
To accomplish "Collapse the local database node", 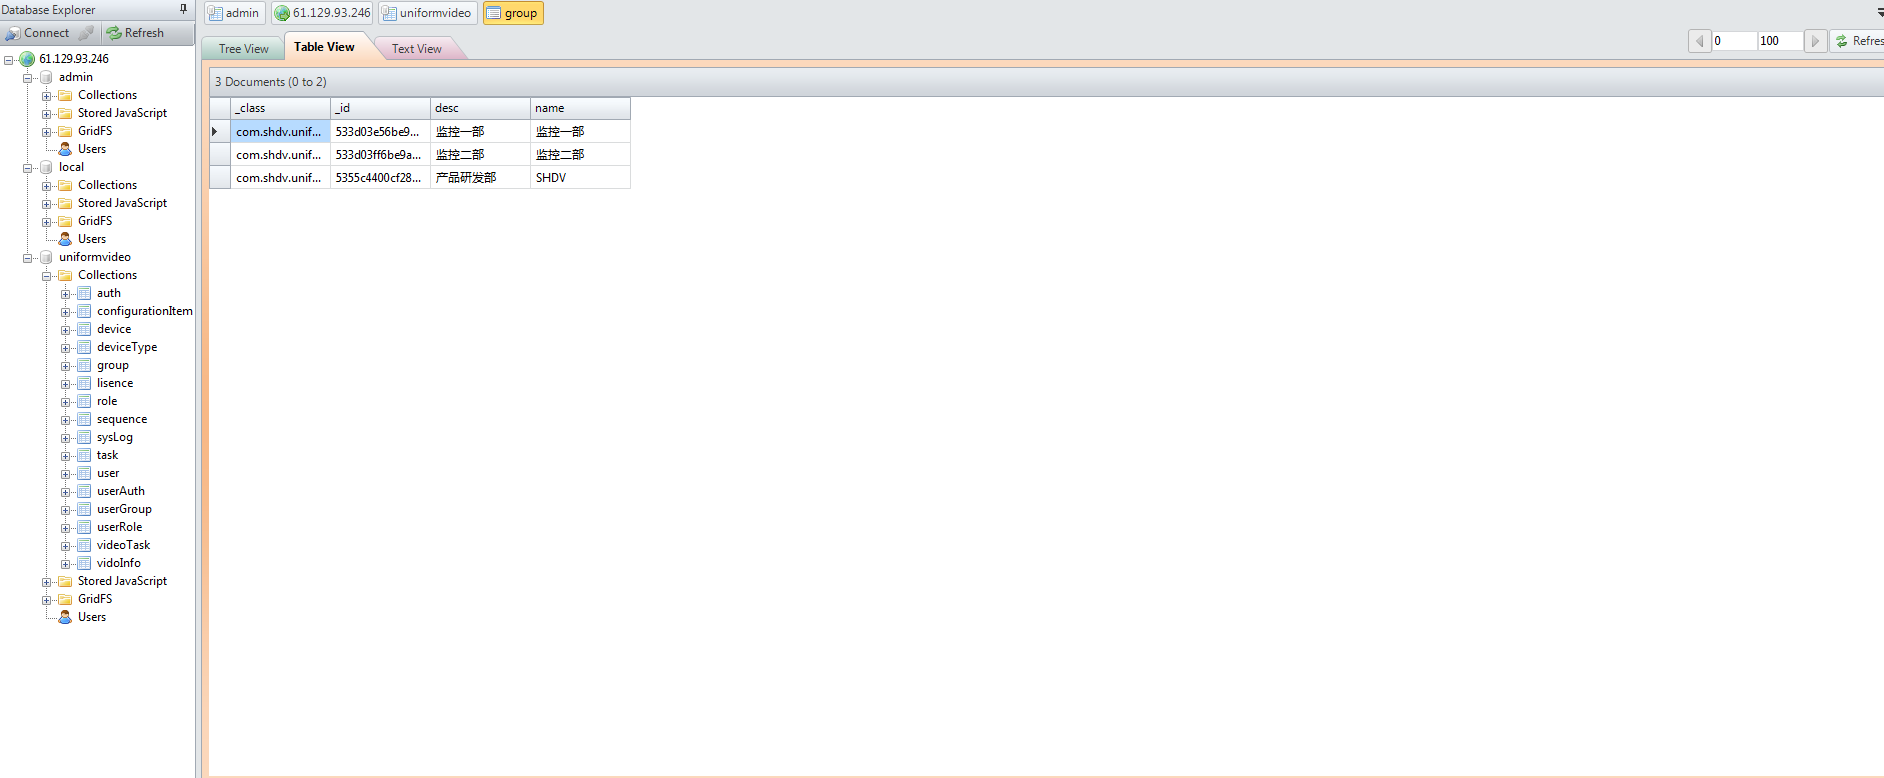I will (x=28, y=168).
